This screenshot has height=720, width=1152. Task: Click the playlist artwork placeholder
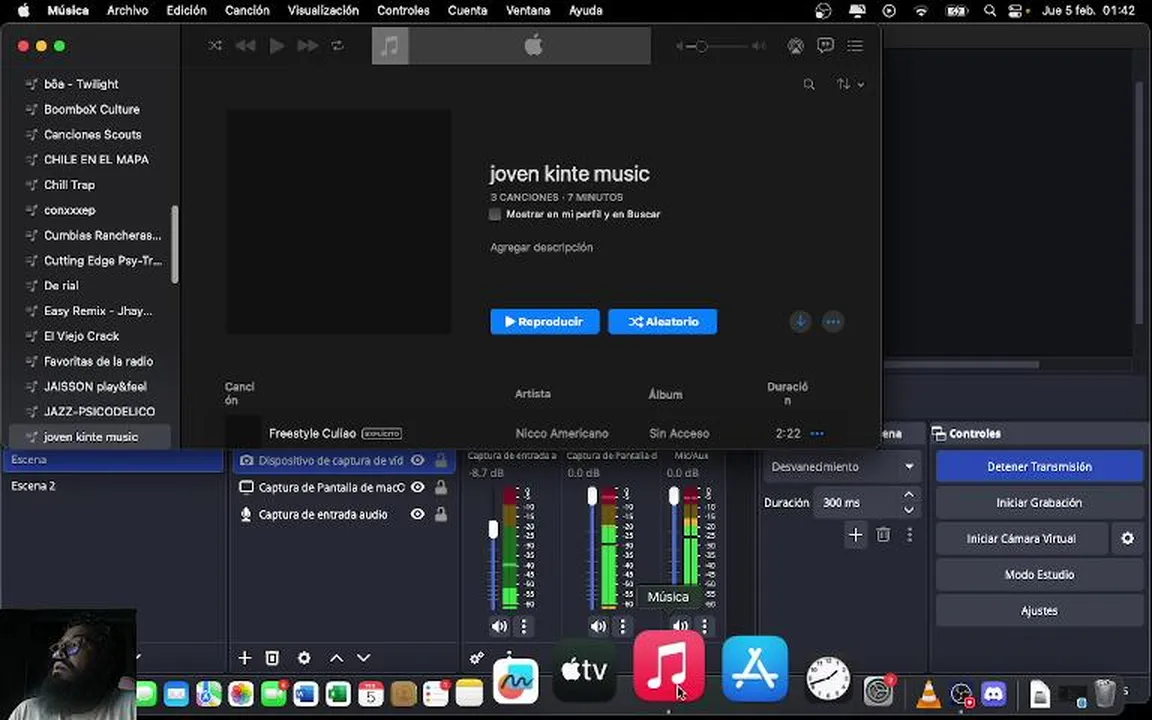click(339, 222)
